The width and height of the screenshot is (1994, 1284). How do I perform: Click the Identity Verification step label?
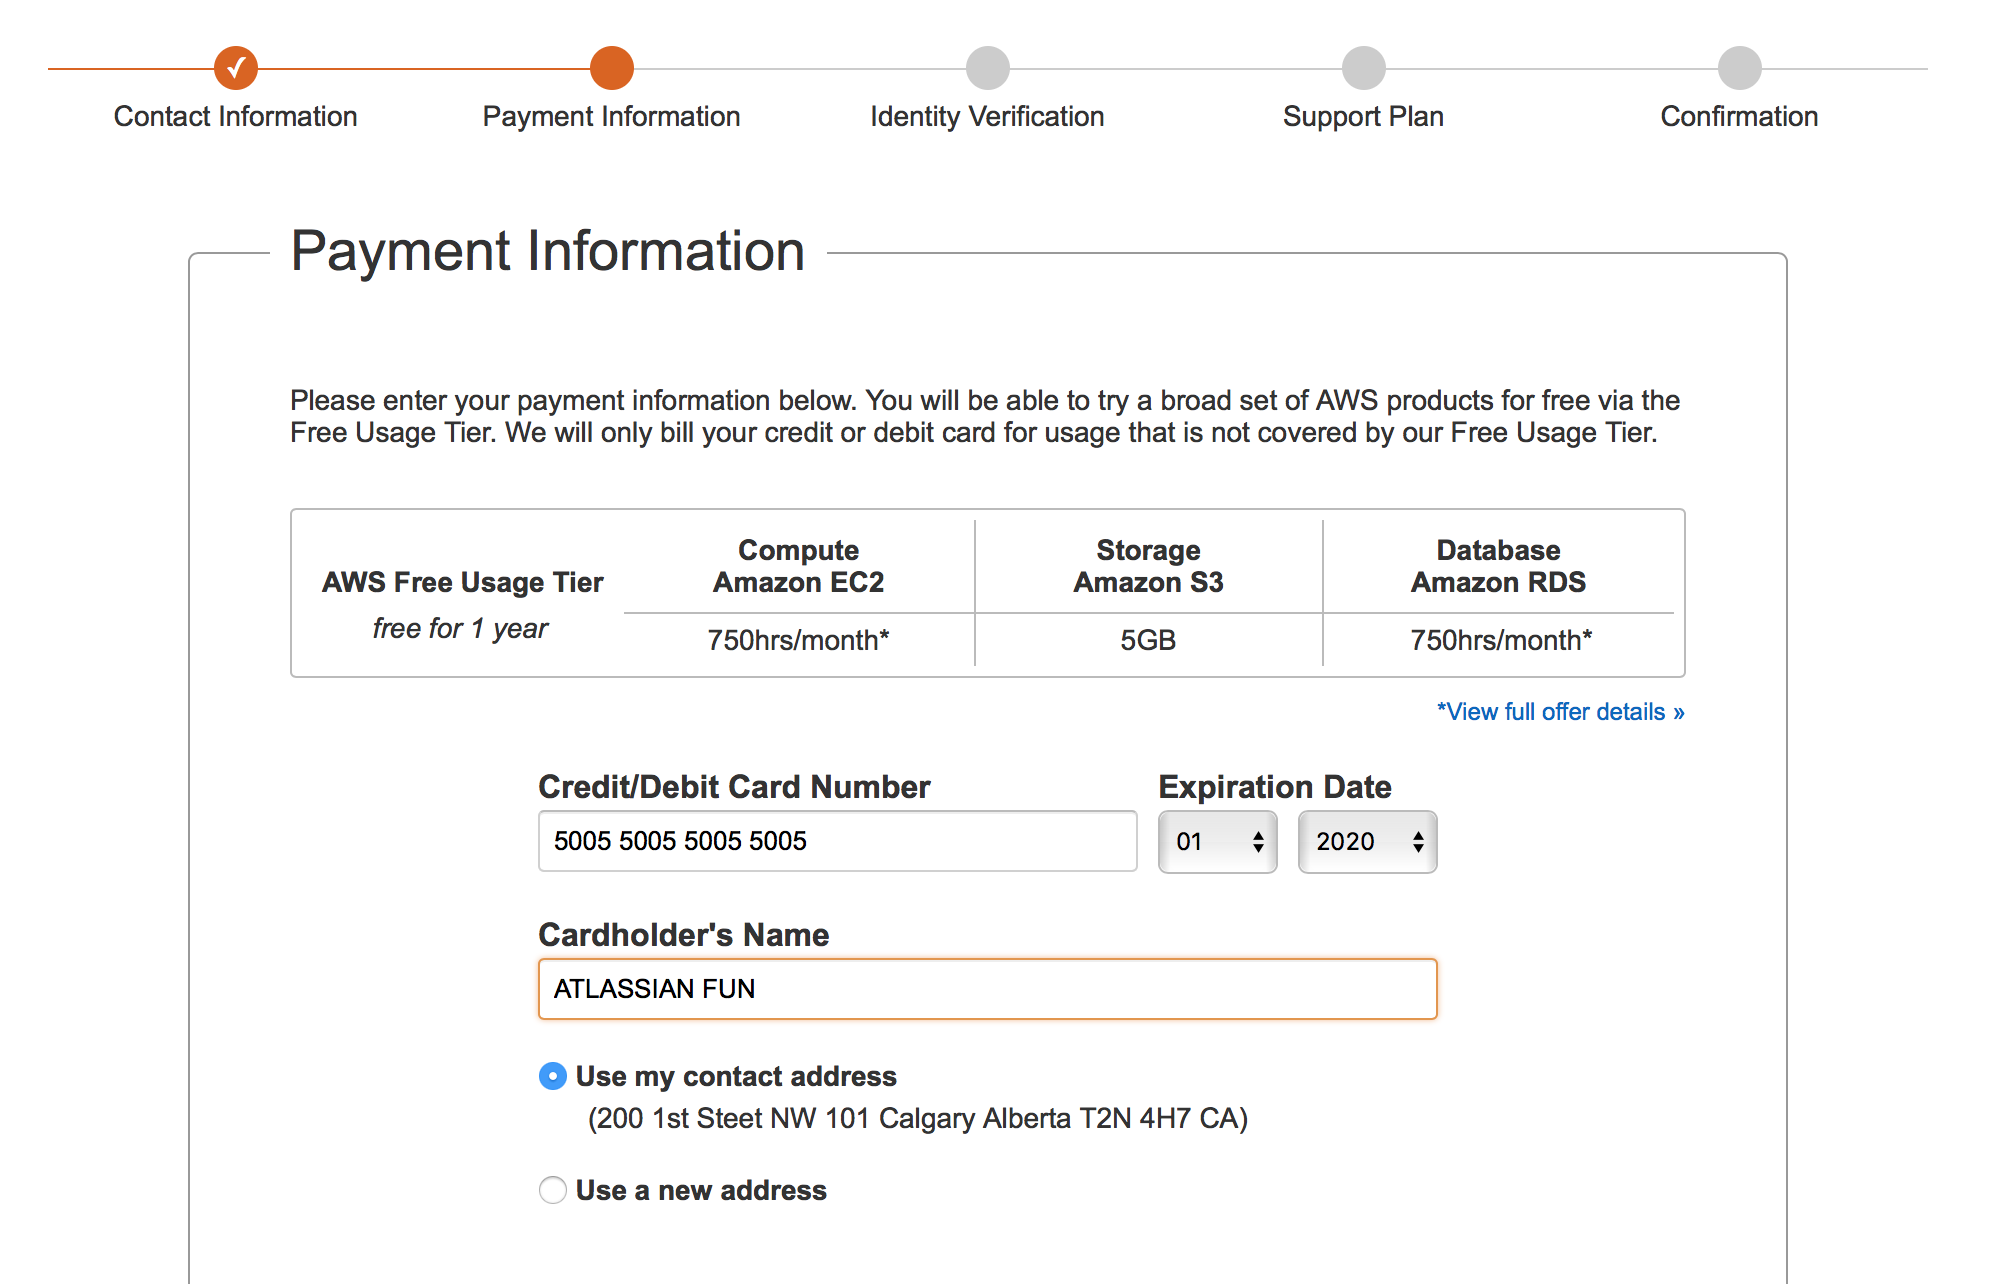pos(988,116)
